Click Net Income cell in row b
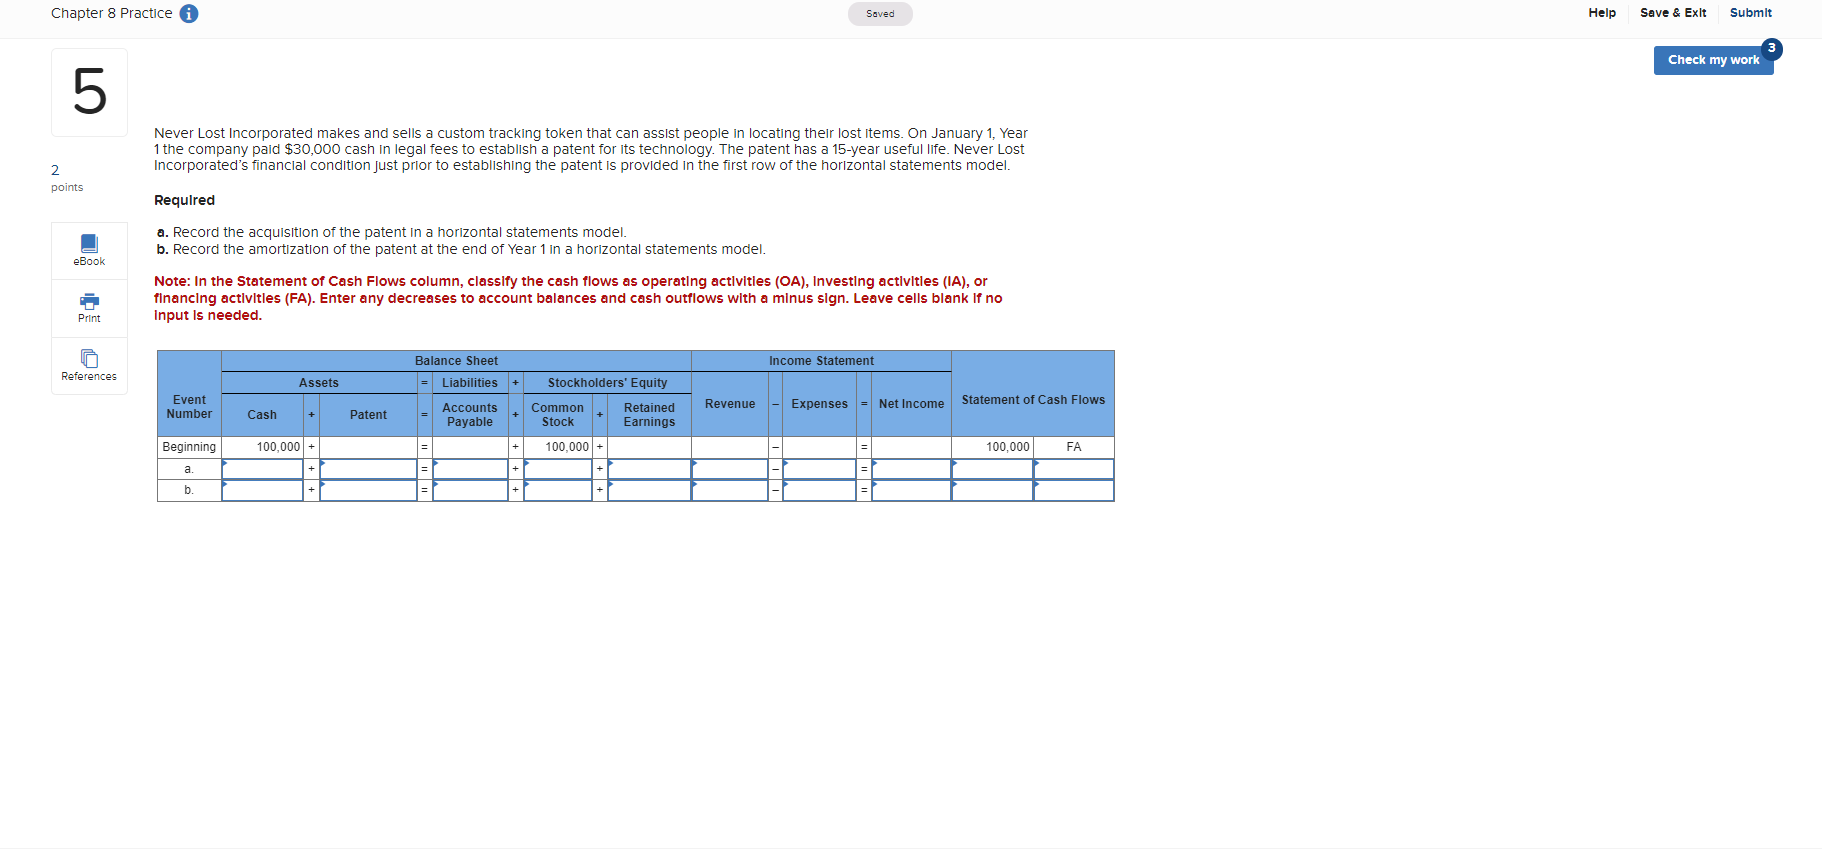The width and height of the screenshot is (1822, 851). pos(911,490)
